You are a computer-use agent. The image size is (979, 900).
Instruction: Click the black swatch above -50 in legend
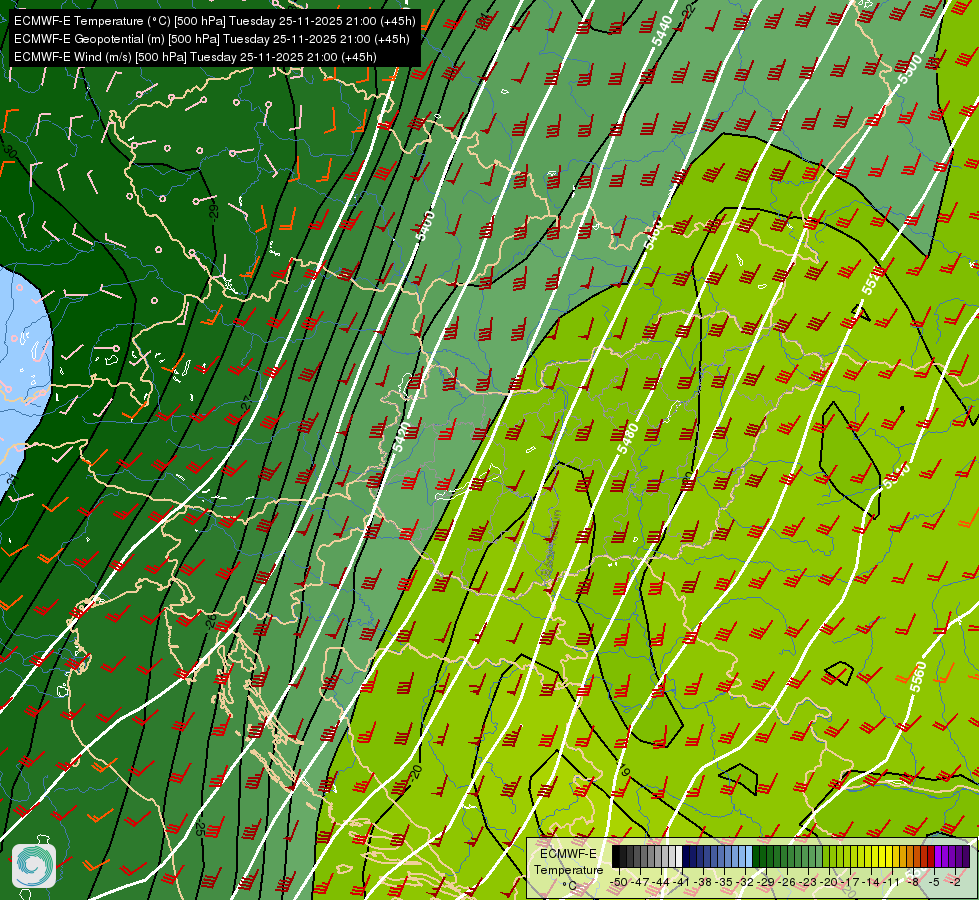pyautogui.click(x=616, y=857)
